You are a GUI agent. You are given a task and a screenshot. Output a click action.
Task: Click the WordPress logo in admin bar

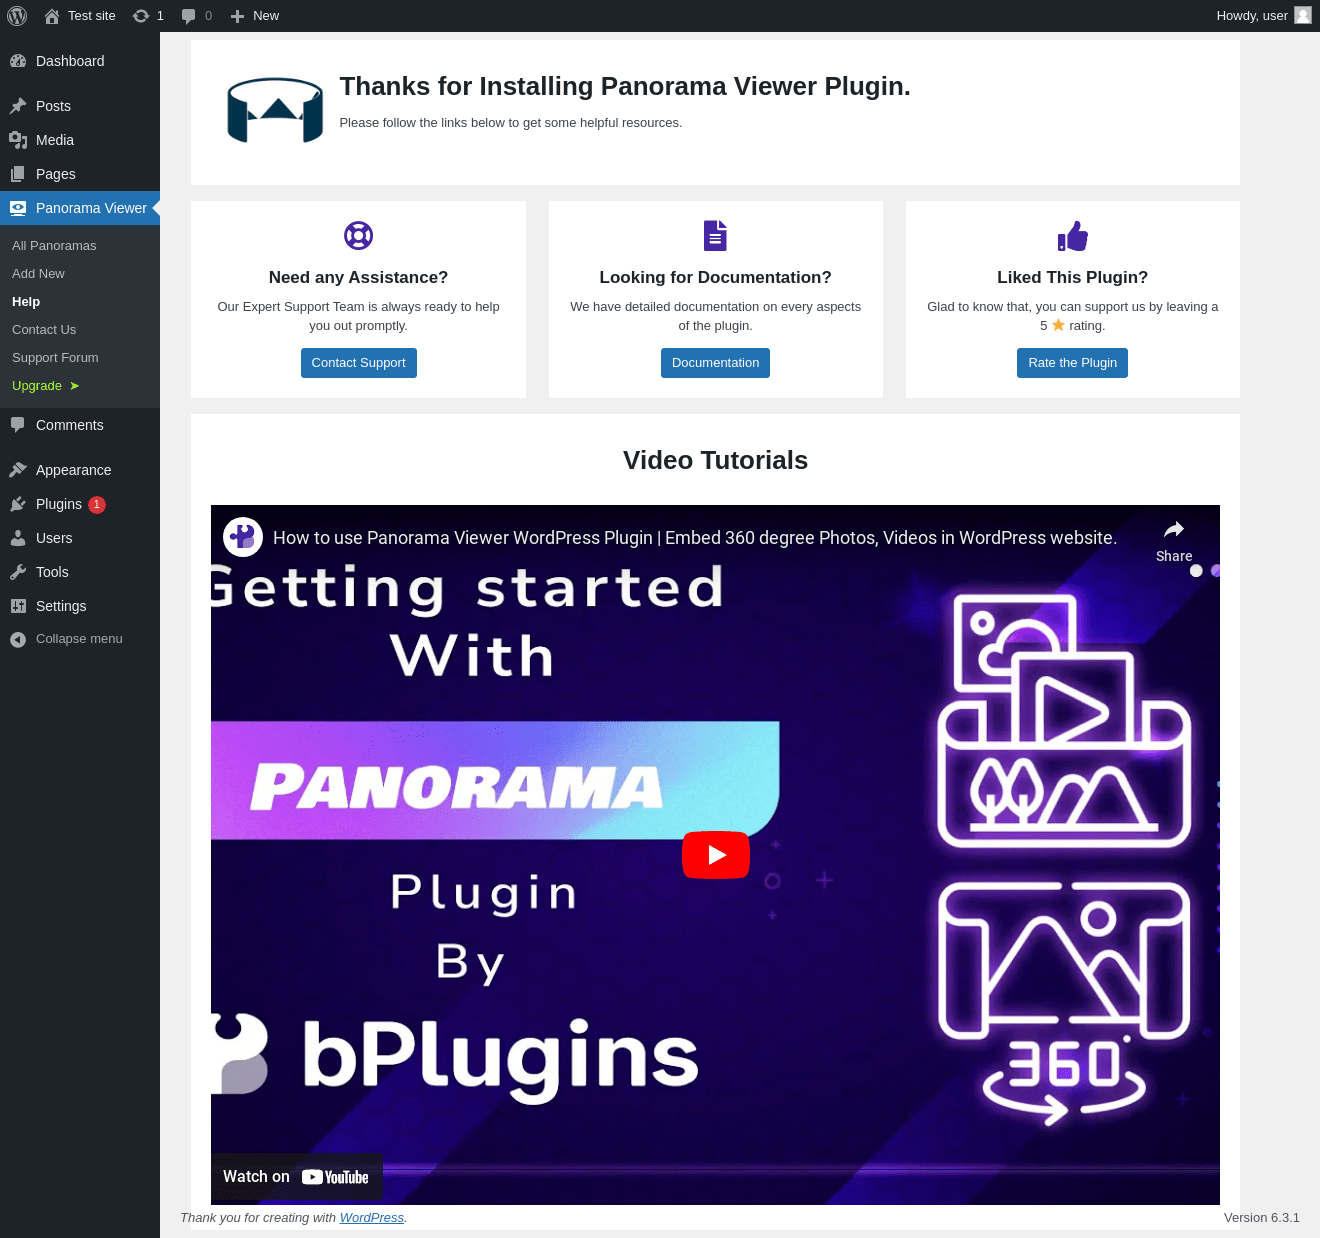[17, 16]
